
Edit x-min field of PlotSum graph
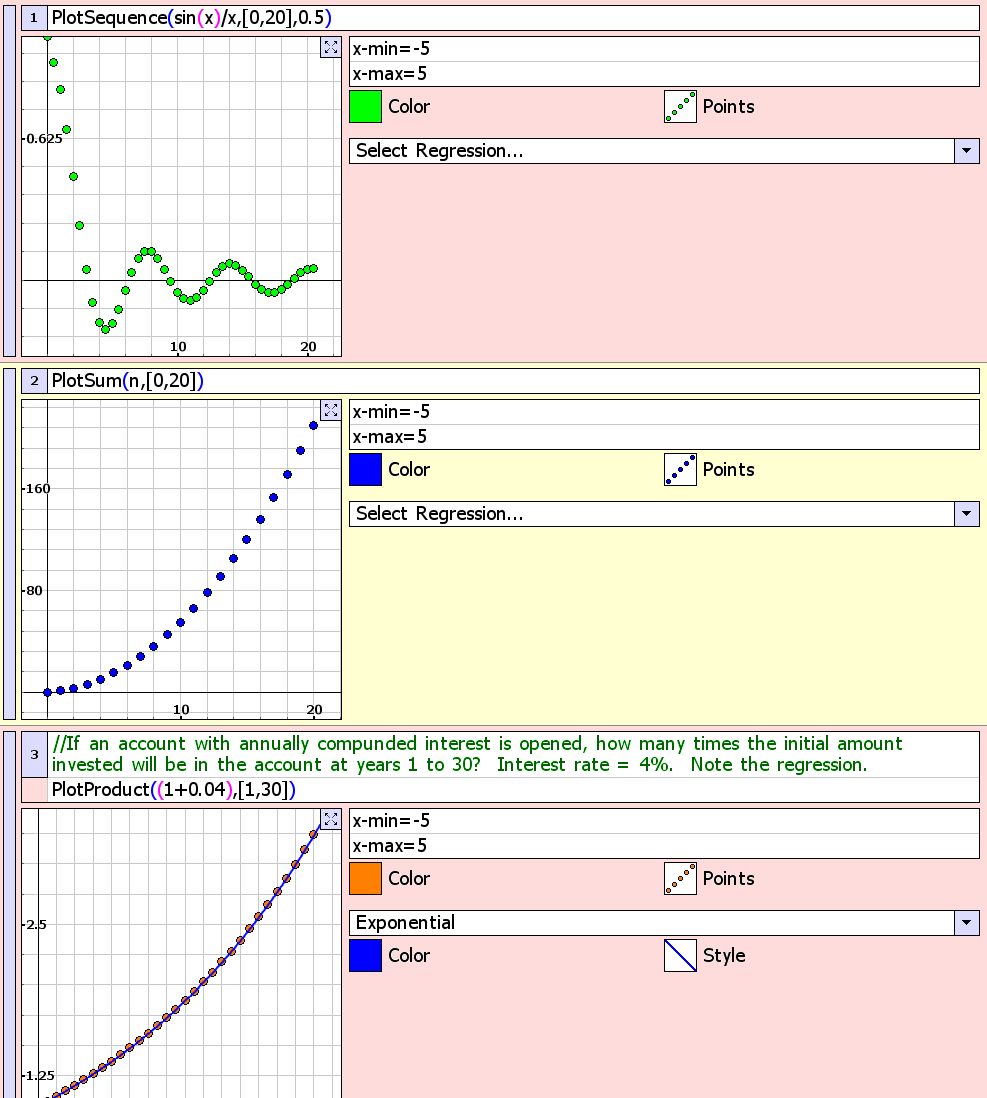(664, 412)
